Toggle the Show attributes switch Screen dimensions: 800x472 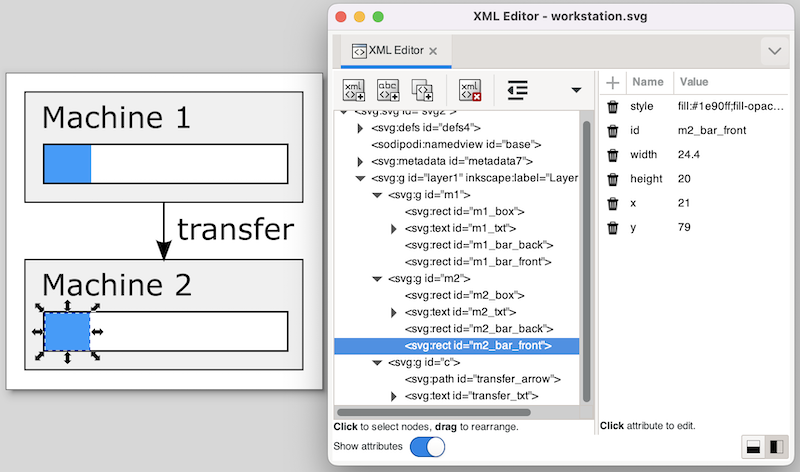click(428, 446)
